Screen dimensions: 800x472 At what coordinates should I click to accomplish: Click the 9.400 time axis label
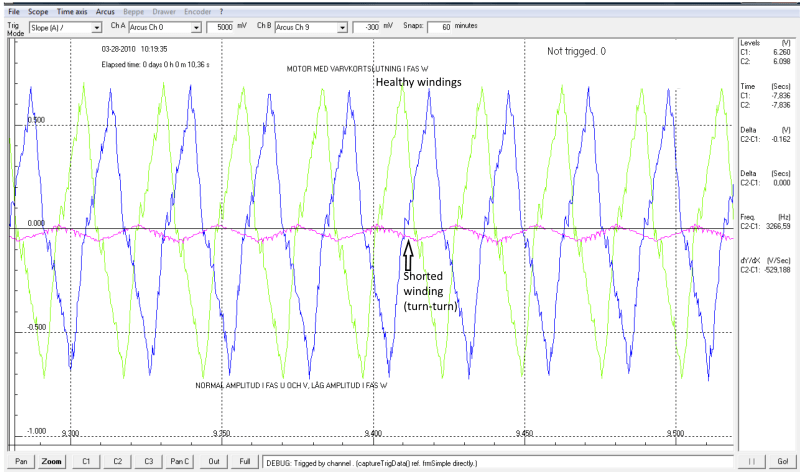[x=373, y=433]
